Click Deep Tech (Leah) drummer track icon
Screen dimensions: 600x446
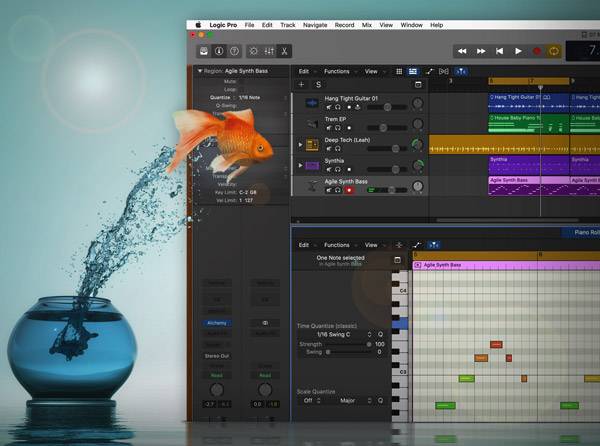tap(312, 145)
